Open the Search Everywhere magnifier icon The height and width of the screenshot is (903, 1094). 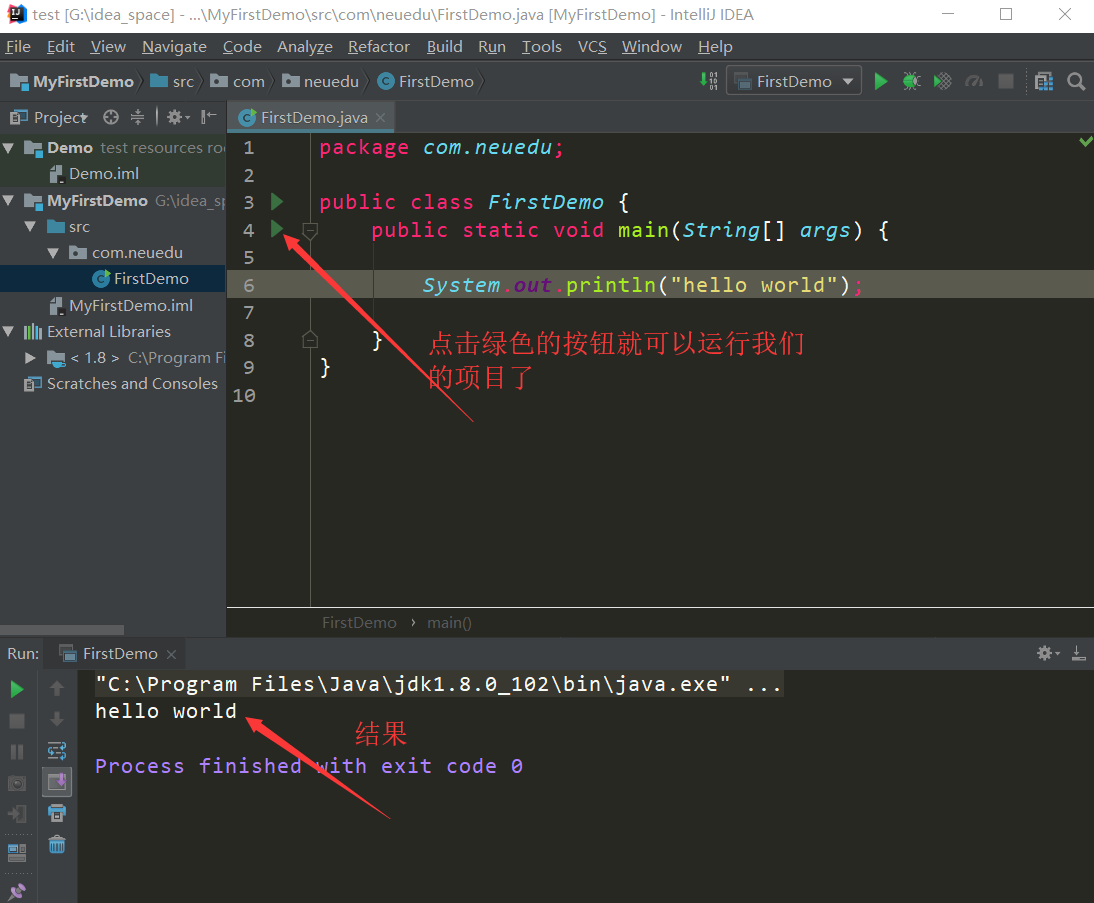[x=1076, y=81]
